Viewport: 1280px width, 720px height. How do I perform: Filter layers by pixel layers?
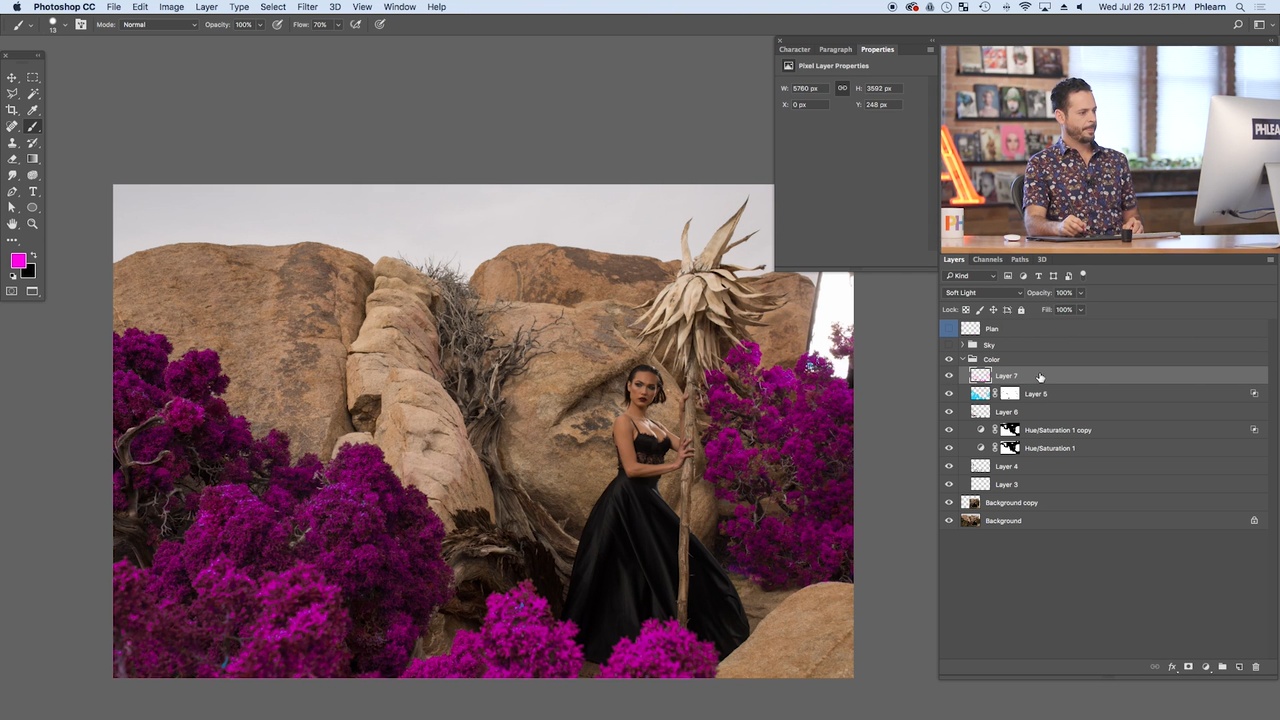point(1008,276)
